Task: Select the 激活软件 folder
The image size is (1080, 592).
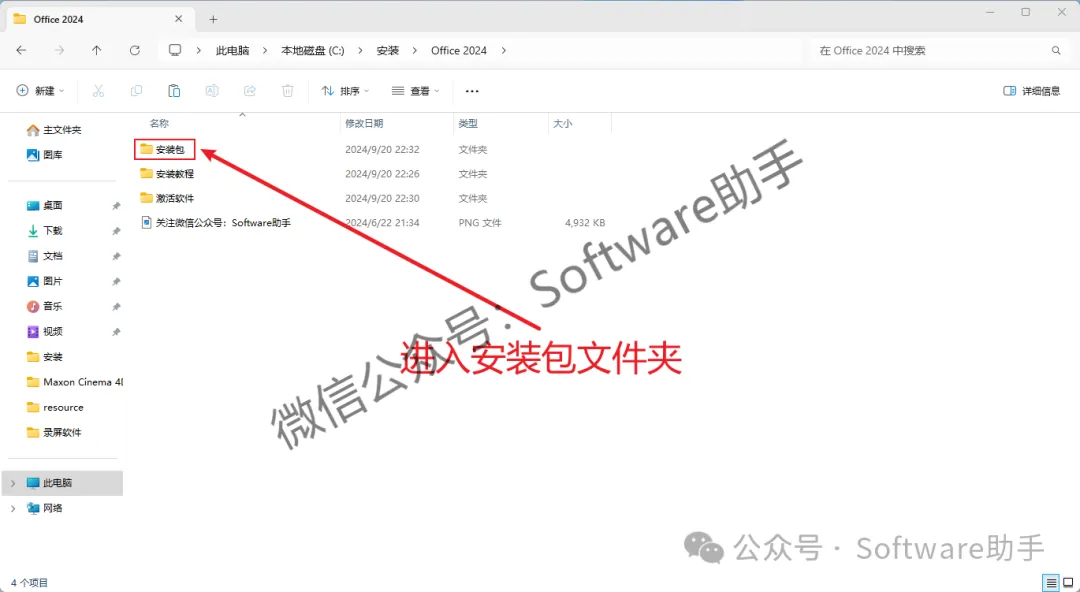Action: [x=167, y=198]
